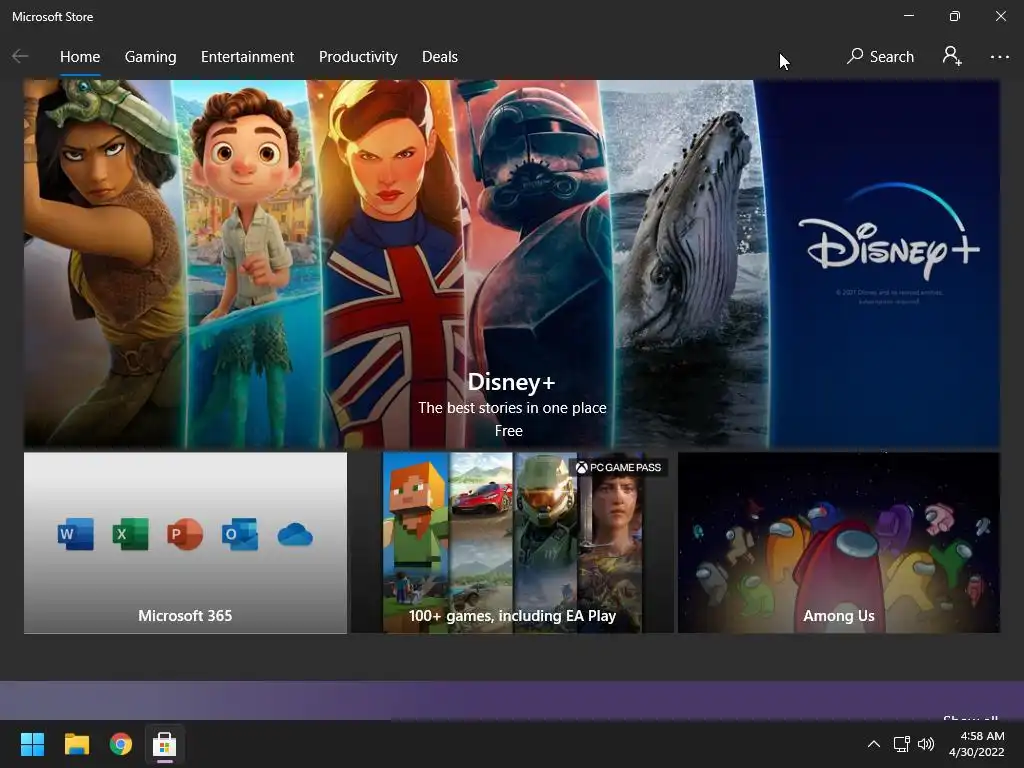Screen dimensions: 1024x768
Task: Open the volume speaker tray icon
Action: click(x=926, y=744)
